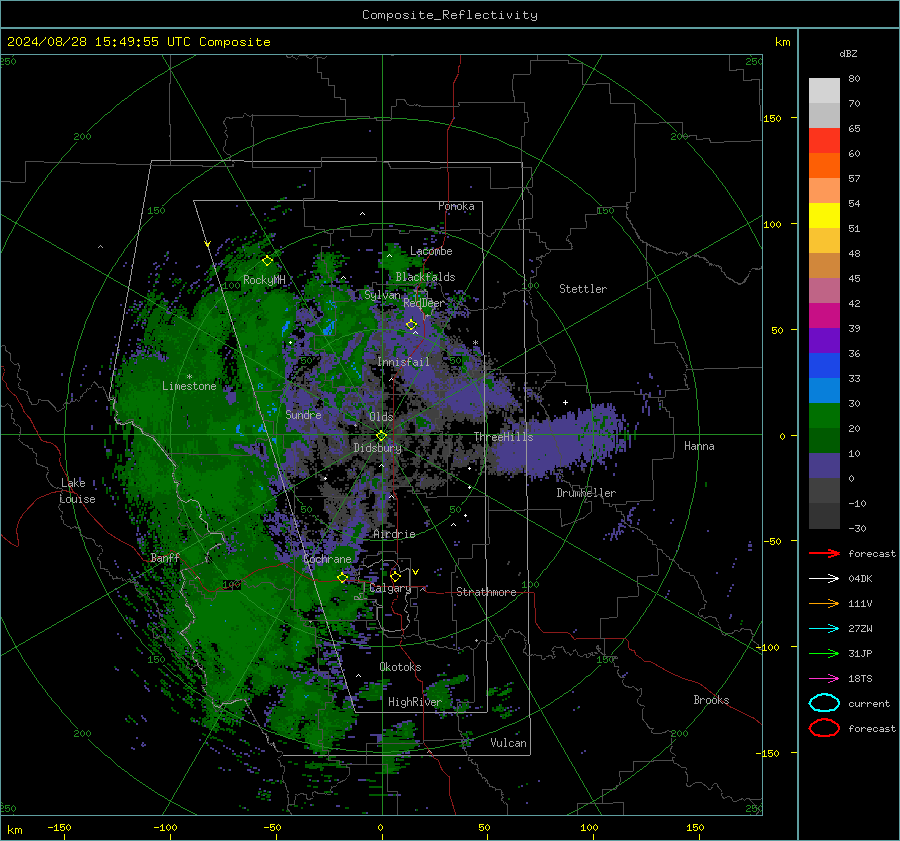
Task: Click the Ponoka city label
Action: pos(456,206)
